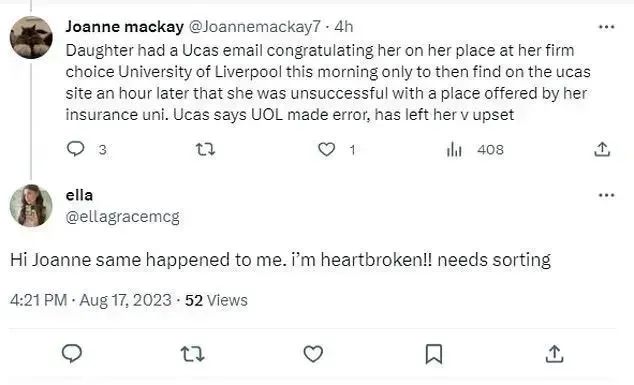Retweet Joanne mackay's post
This screenshot has height=385, width=634.
[x=205, y=150]
